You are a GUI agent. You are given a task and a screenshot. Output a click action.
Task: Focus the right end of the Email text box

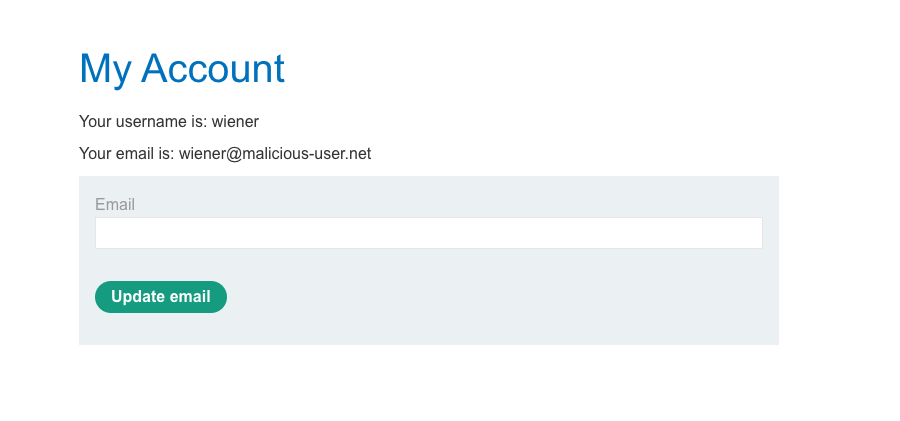(x=754, y=233)
